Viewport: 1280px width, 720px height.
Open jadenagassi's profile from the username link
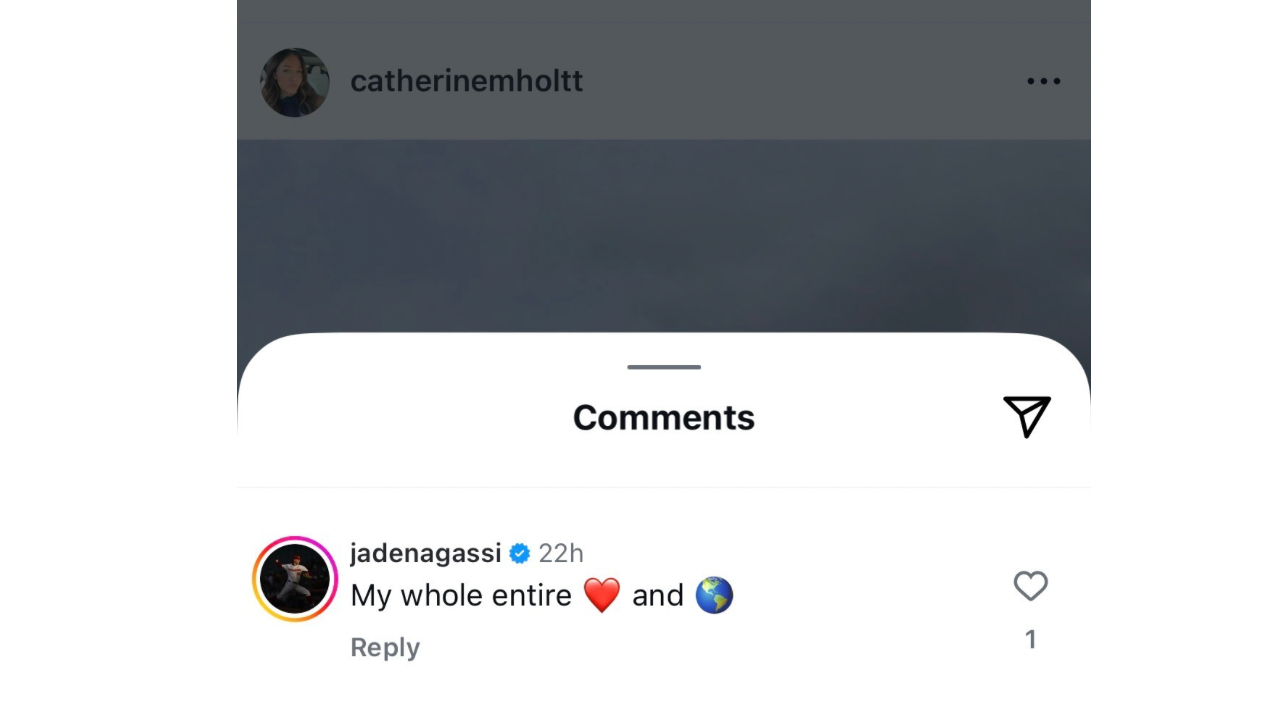tap(424, 552)
